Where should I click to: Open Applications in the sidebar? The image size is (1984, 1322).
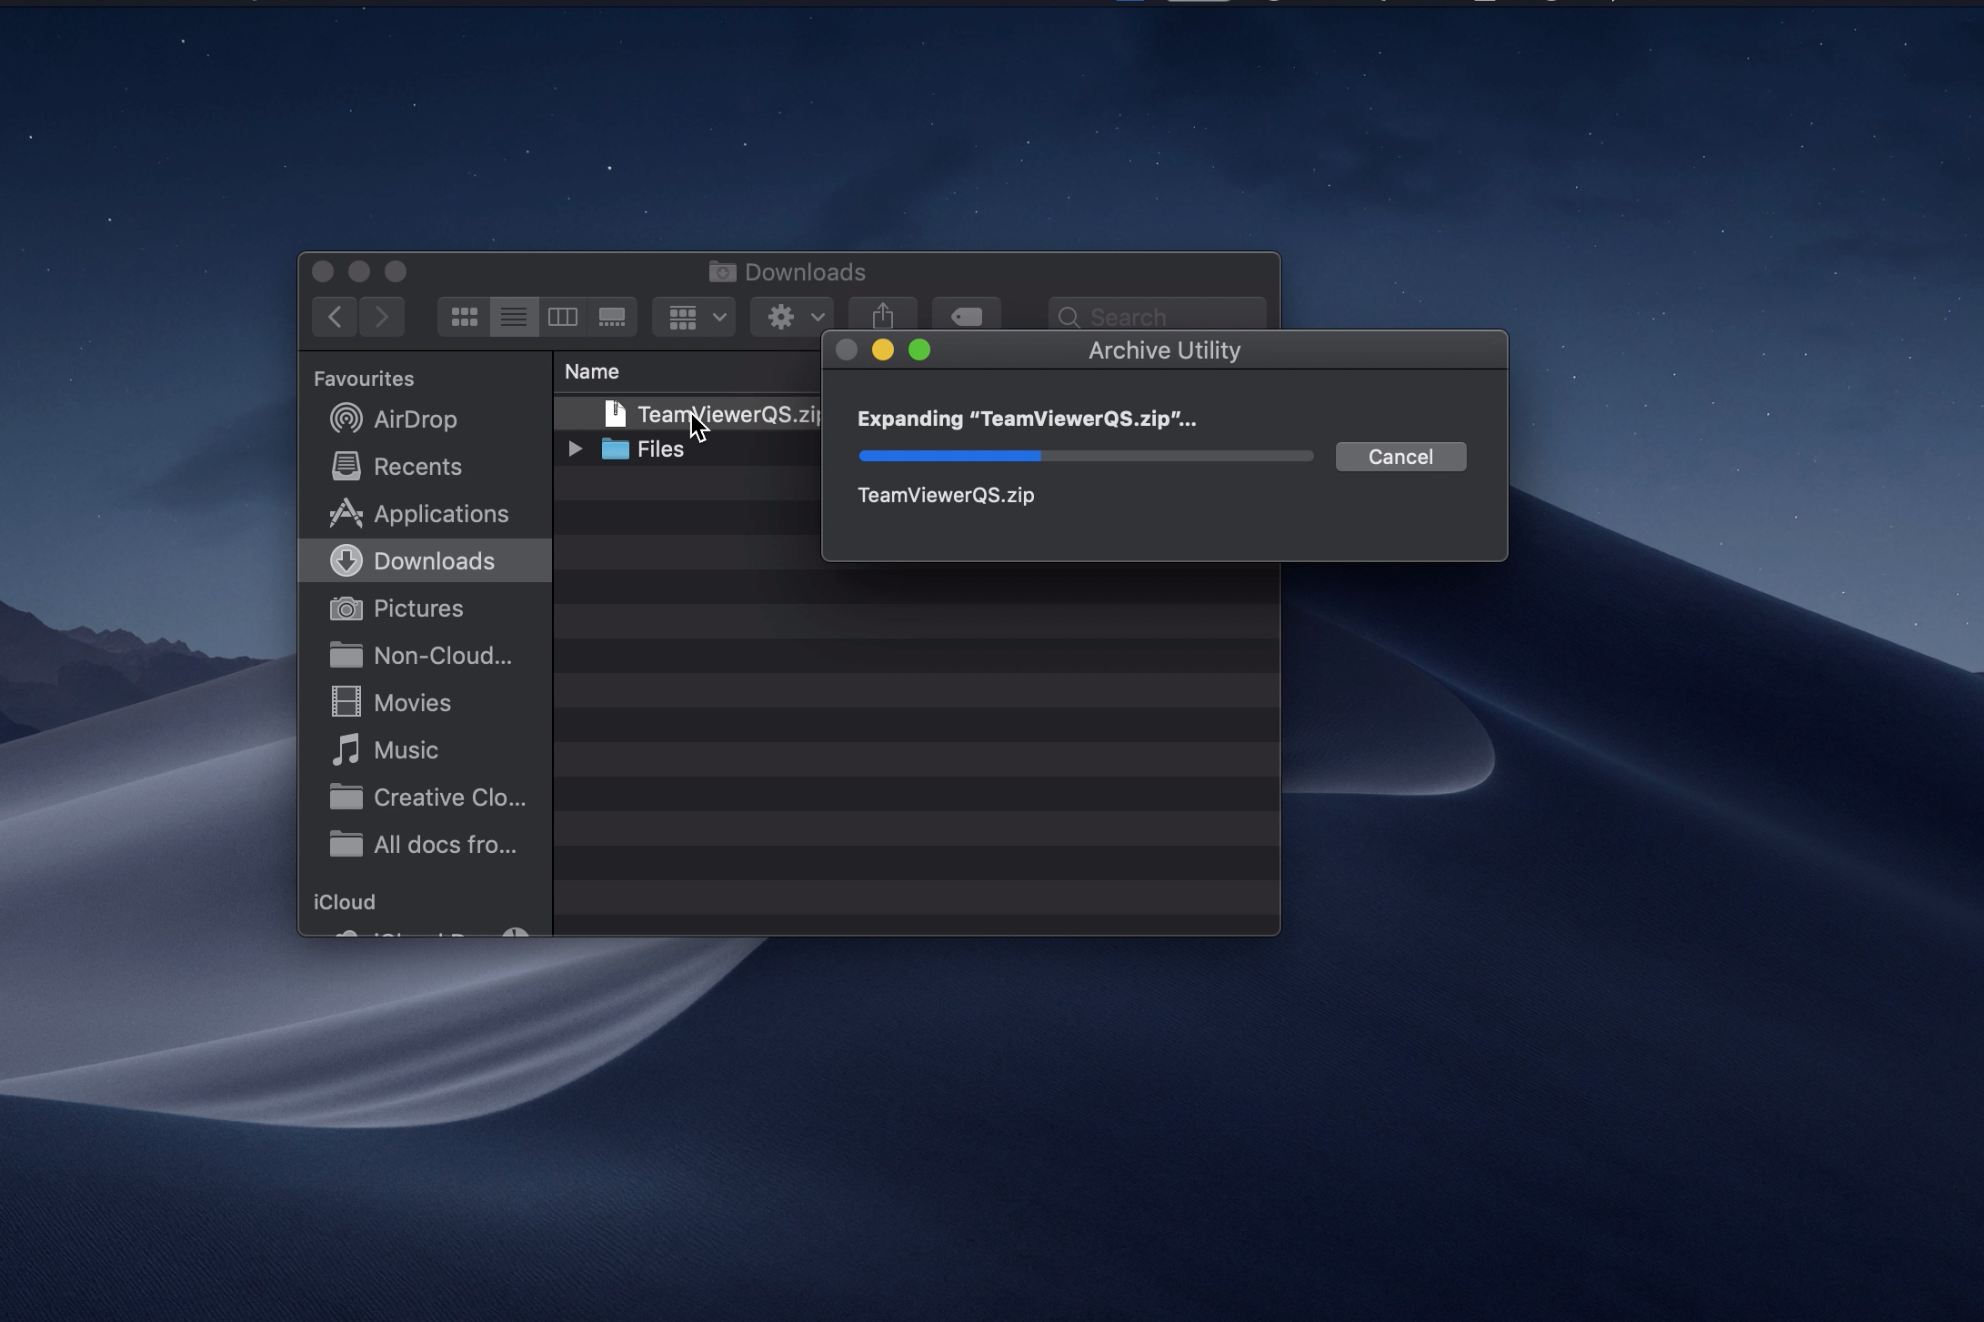(x=440, y=514)
